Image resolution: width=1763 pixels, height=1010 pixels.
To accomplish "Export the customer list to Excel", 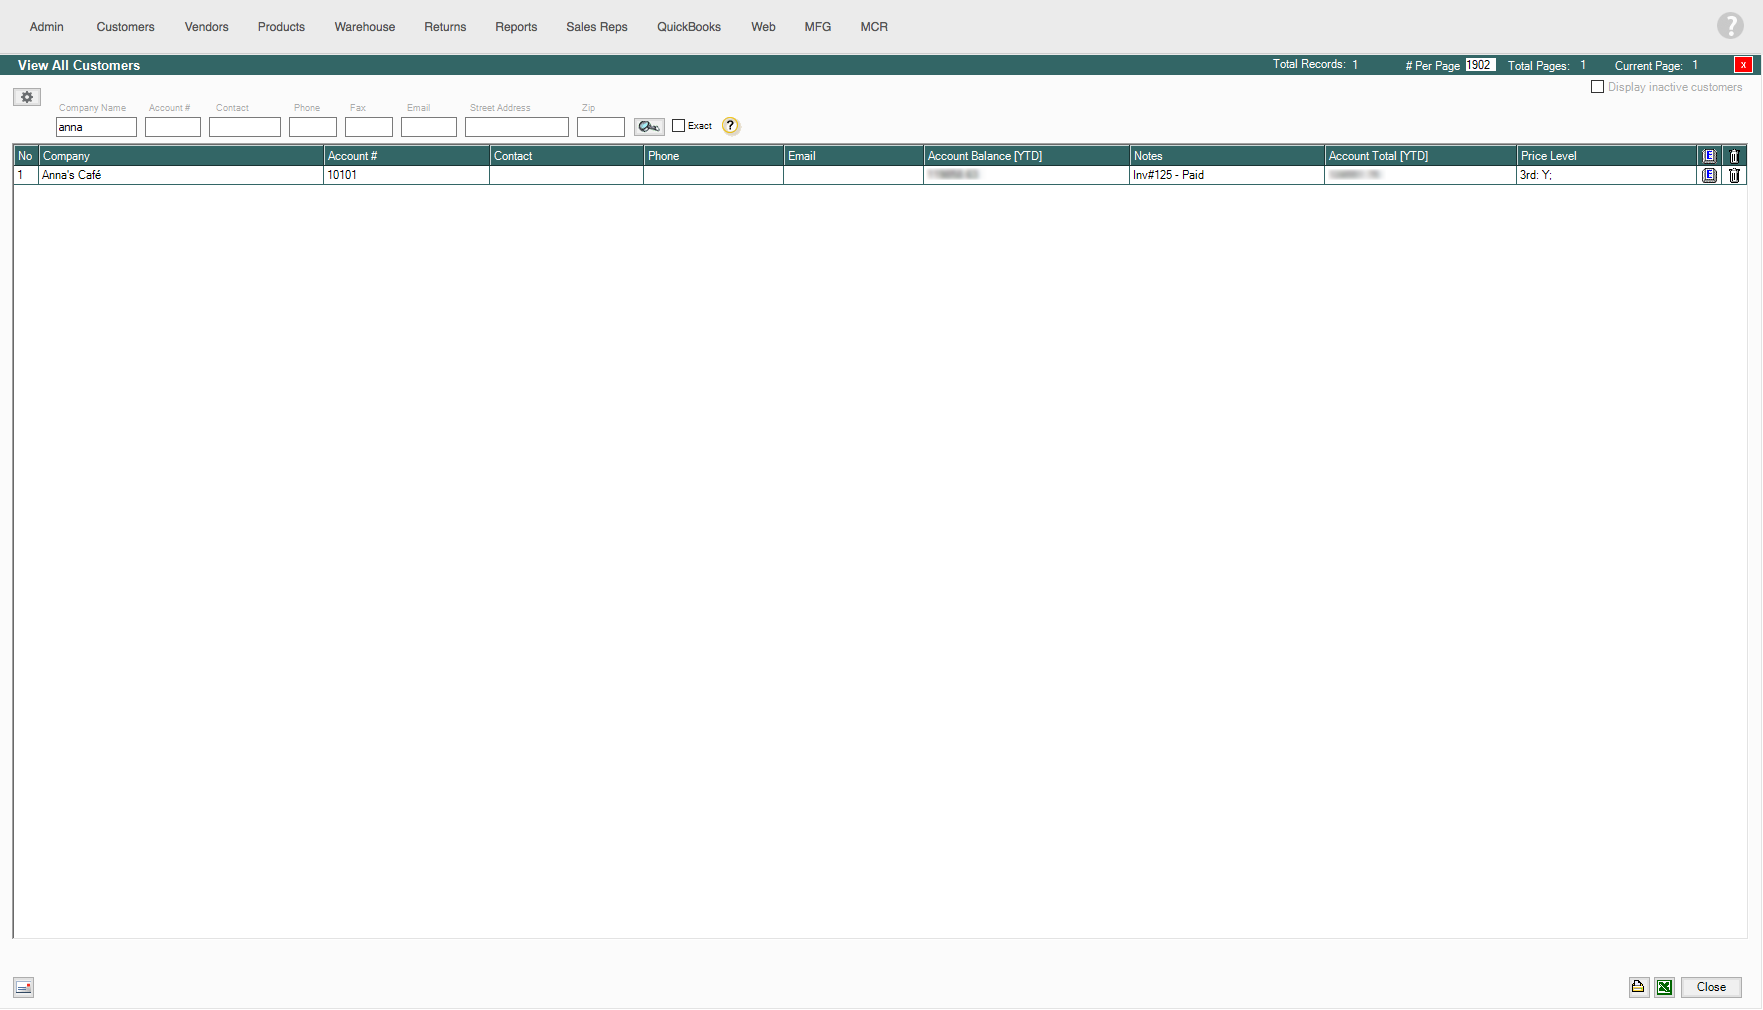I will click(x=1664, y=987).
